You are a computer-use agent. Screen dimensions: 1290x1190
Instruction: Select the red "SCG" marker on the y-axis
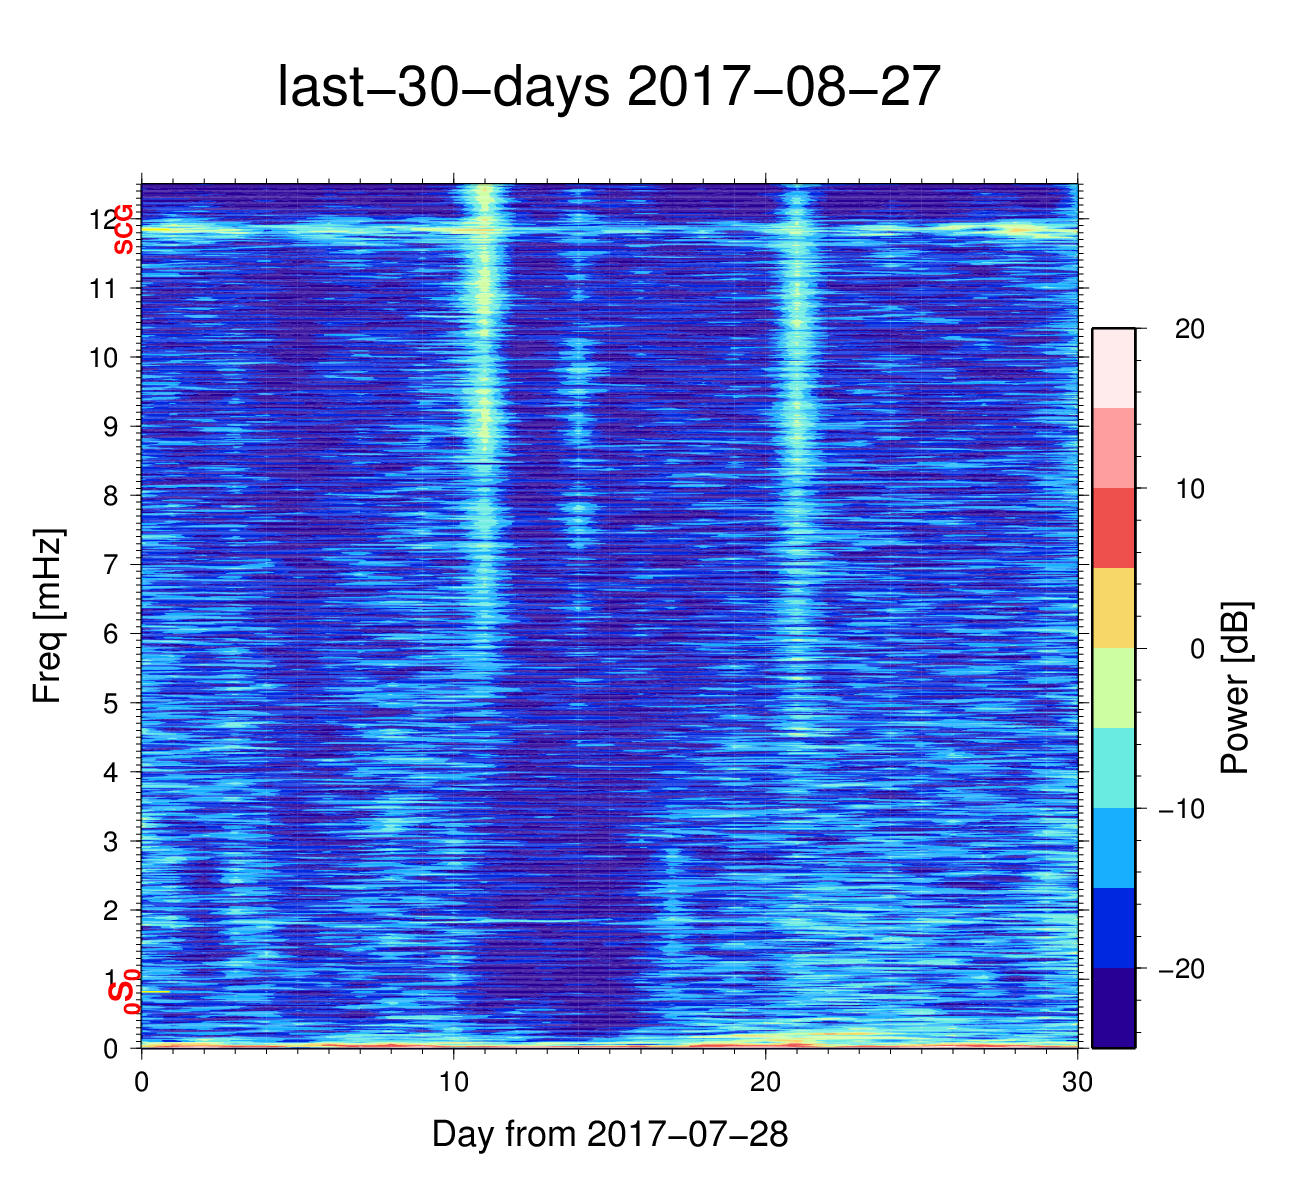pyautogui.click(x=123, y=230)
